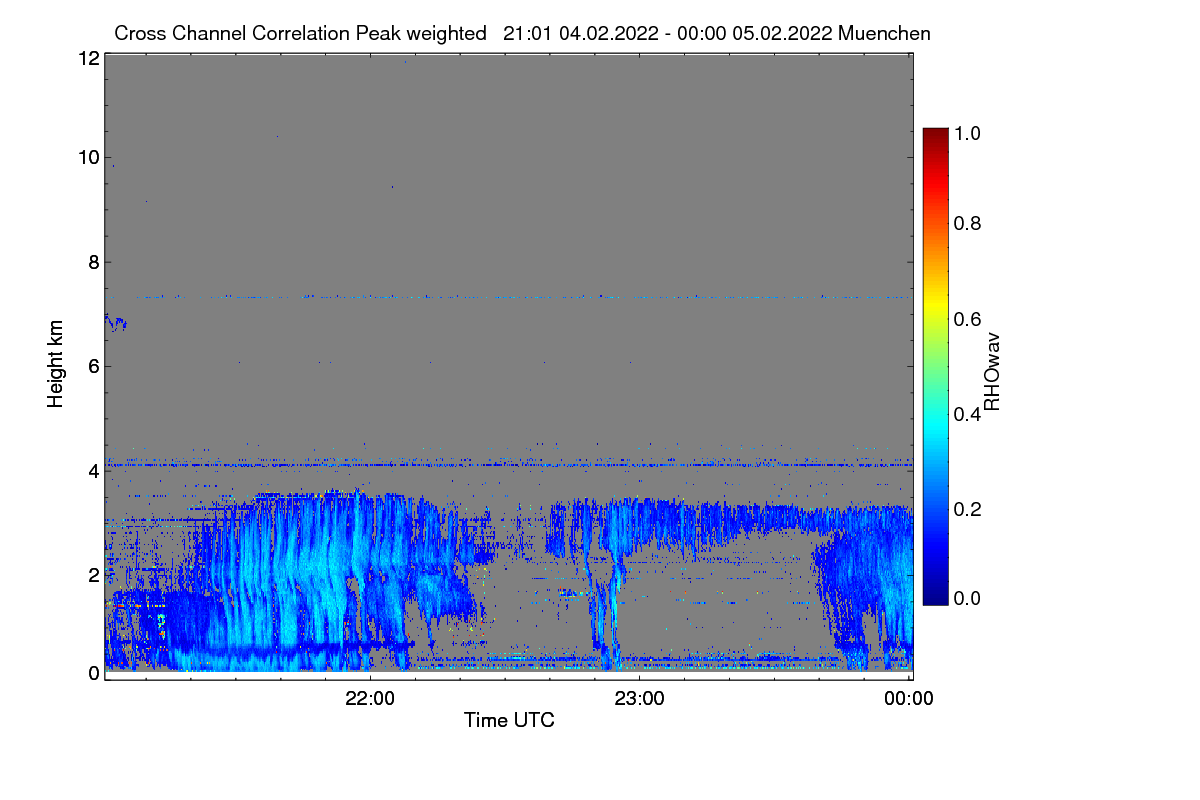Screen dimensions: 1200x800
Task: Click the 12 km height tick label
Action: coord(87,58)
